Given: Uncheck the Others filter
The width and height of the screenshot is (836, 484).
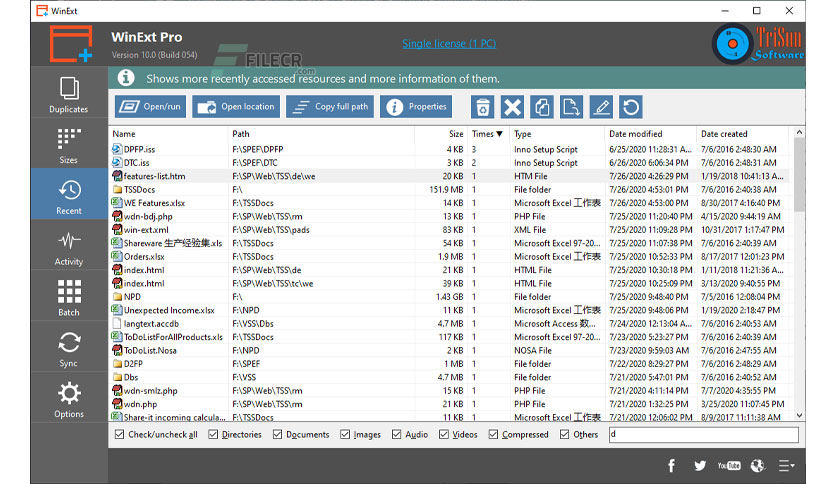Looking at the screenshot, I should (x=565, y=434).
